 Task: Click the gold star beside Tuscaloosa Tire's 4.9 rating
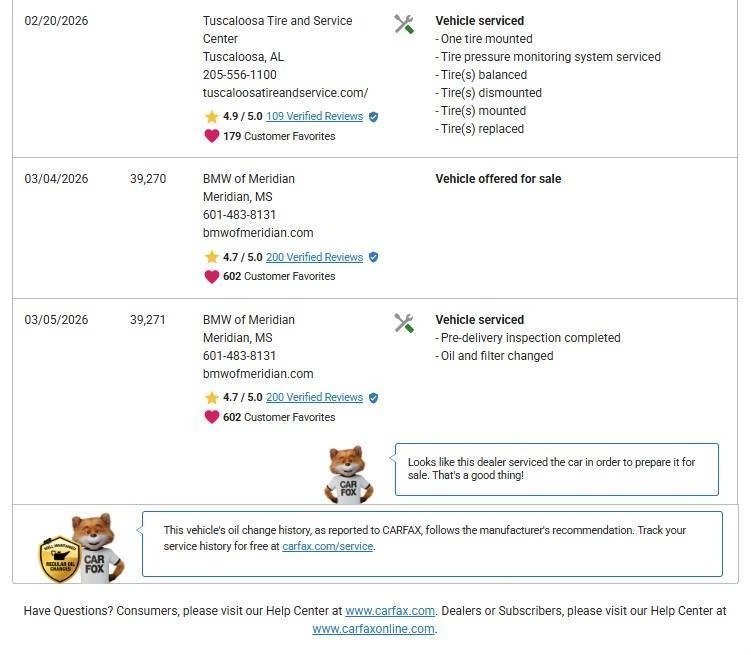(x=211, y=117)
